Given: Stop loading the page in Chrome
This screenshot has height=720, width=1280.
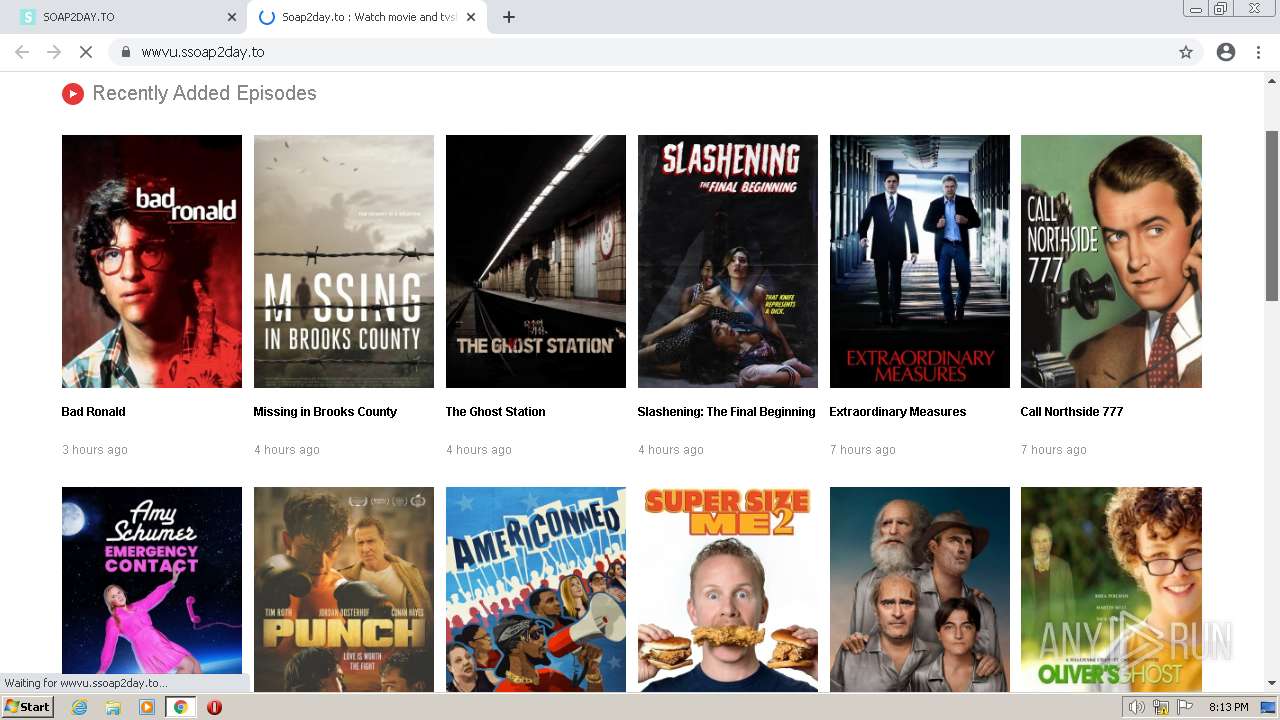Looking at the screenshot, I should click(x=86, y=52).
